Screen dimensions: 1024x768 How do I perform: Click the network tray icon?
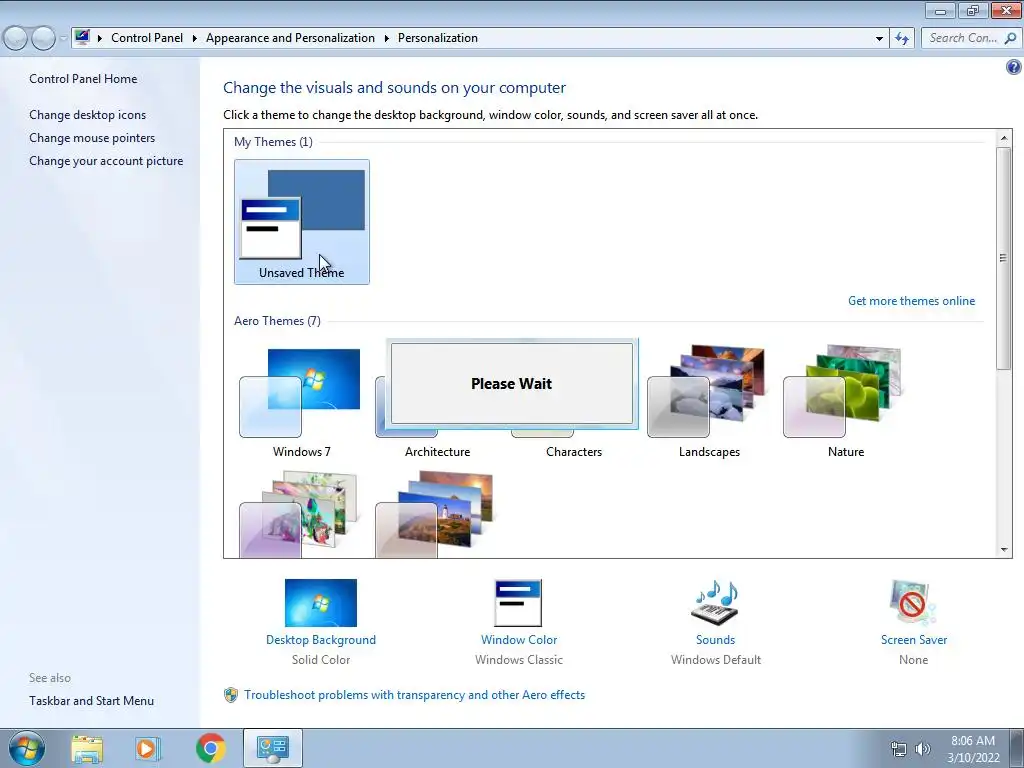point(899,749)
